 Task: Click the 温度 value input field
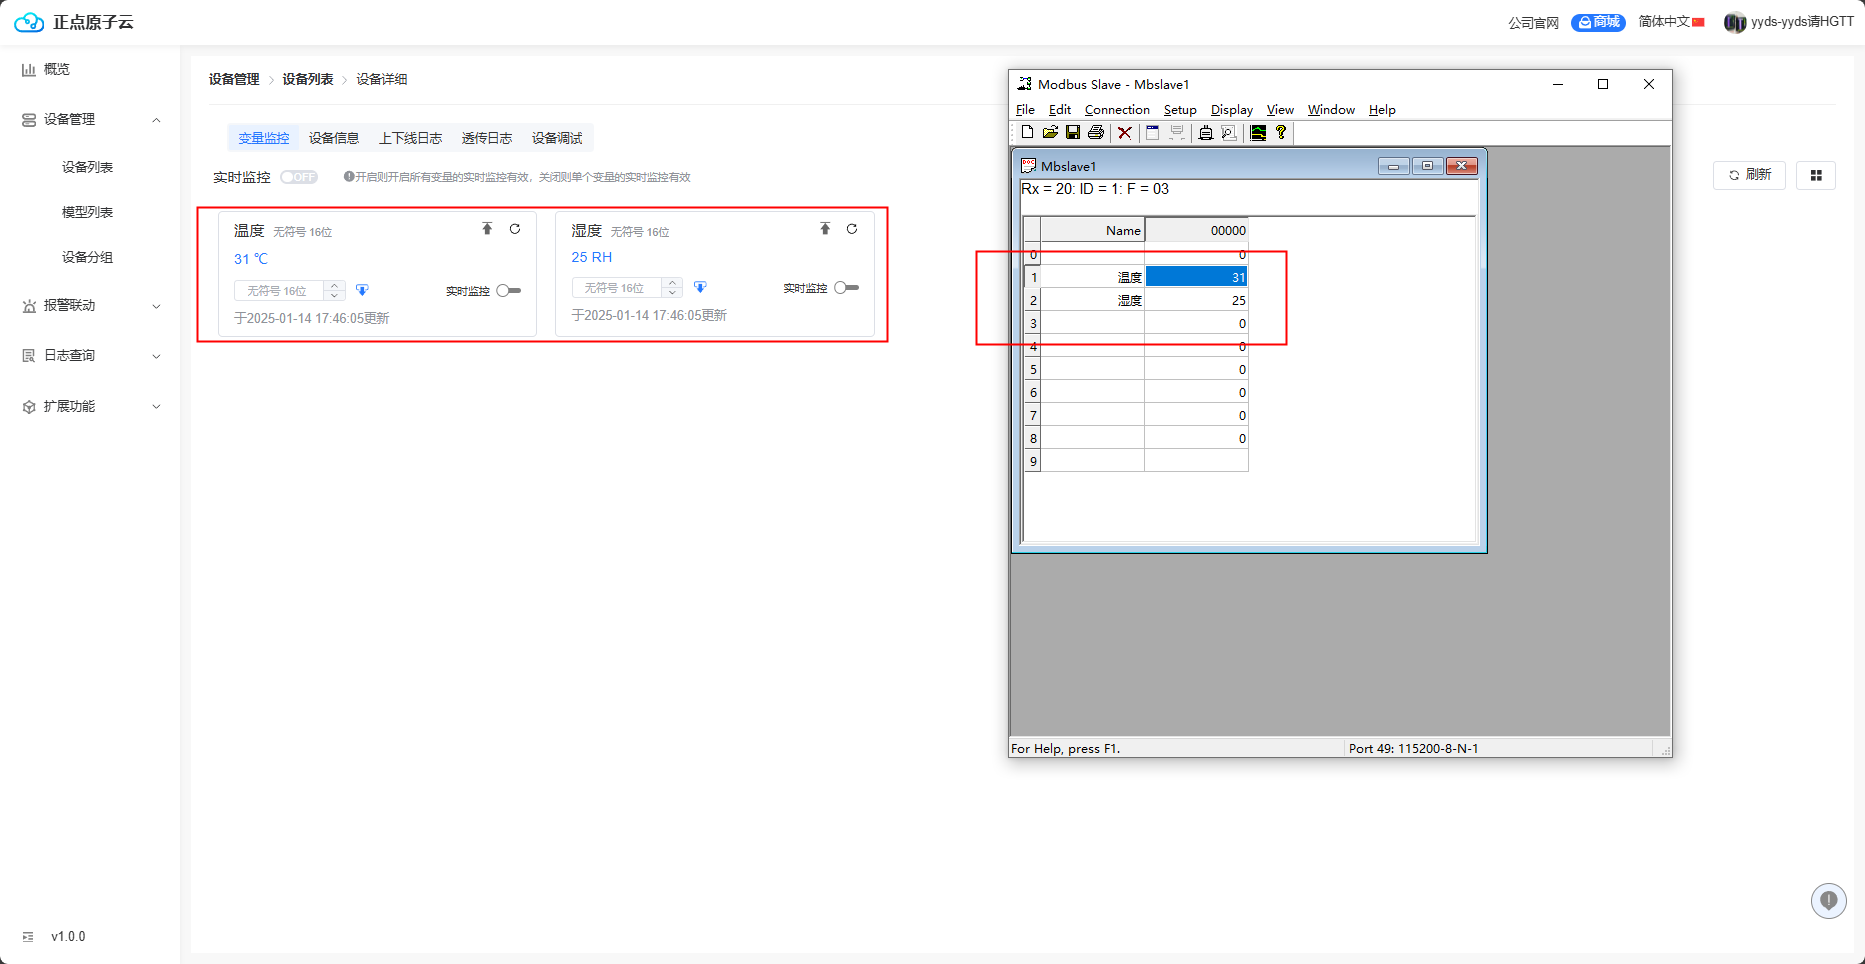pyautogui.click(x=279, y=291)
